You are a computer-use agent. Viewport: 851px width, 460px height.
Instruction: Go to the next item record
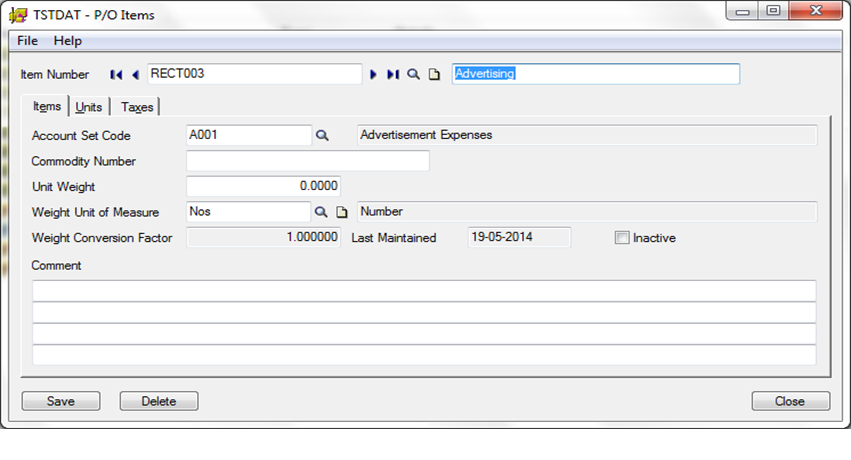click(x=373, y=74)
